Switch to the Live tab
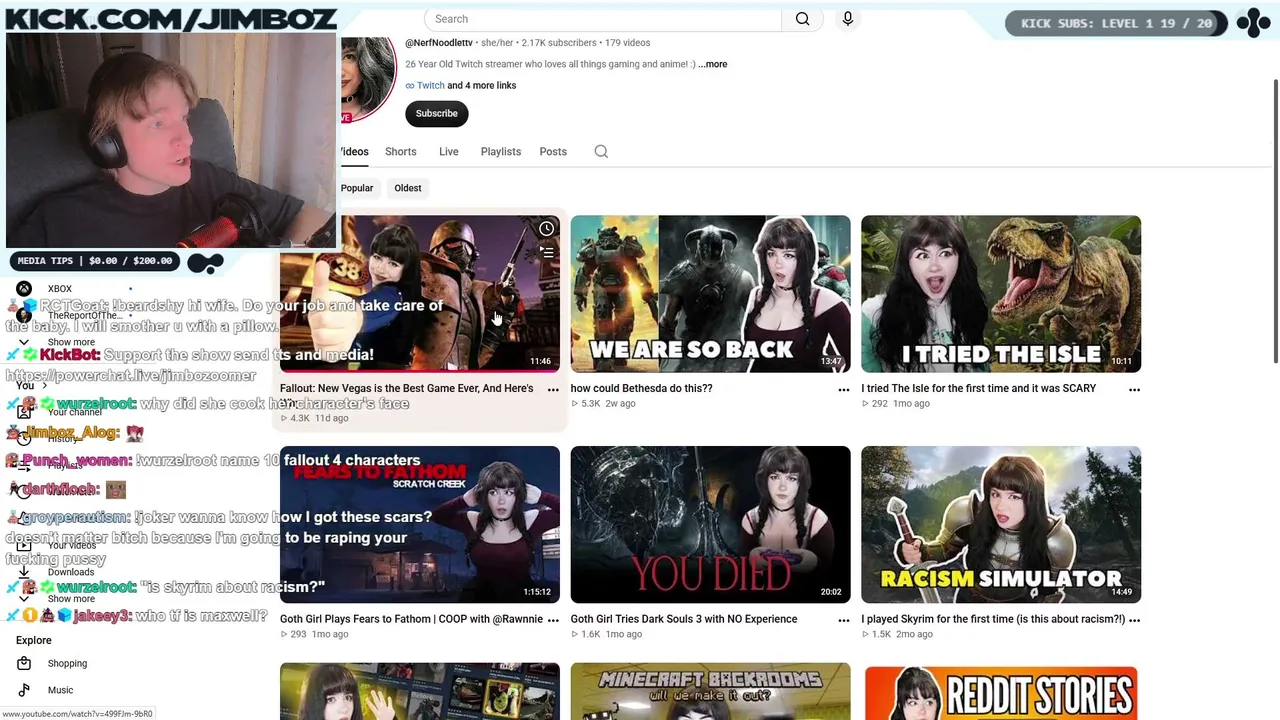 (448, 152)
